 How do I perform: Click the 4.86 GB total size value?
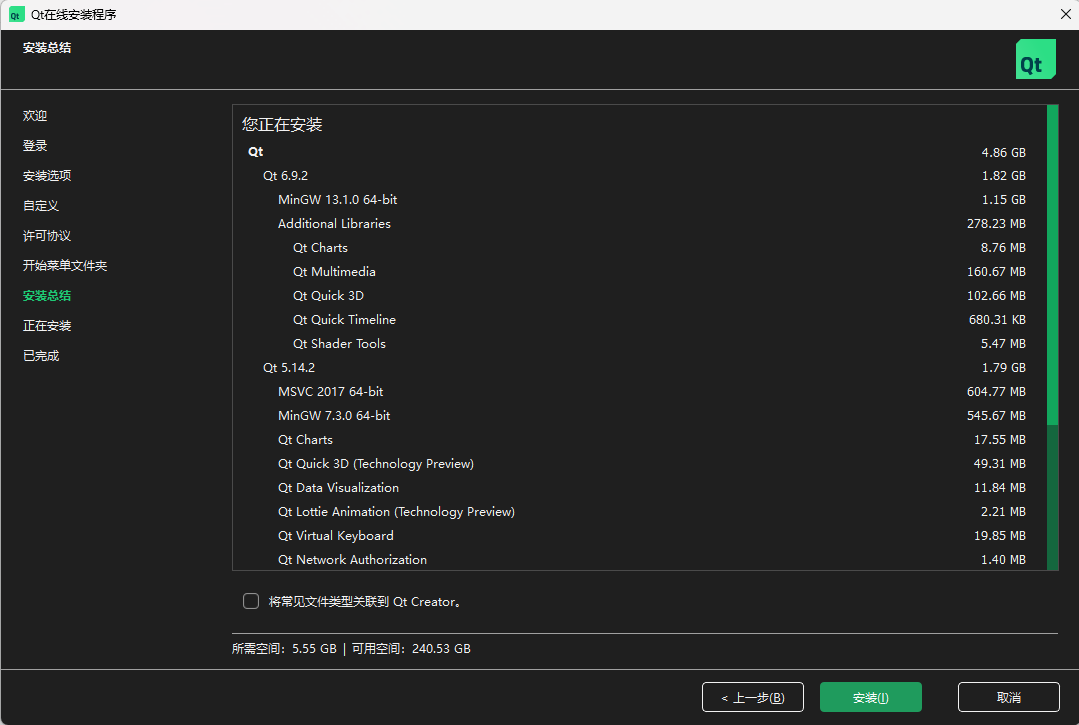click(x=1003, y=152)
